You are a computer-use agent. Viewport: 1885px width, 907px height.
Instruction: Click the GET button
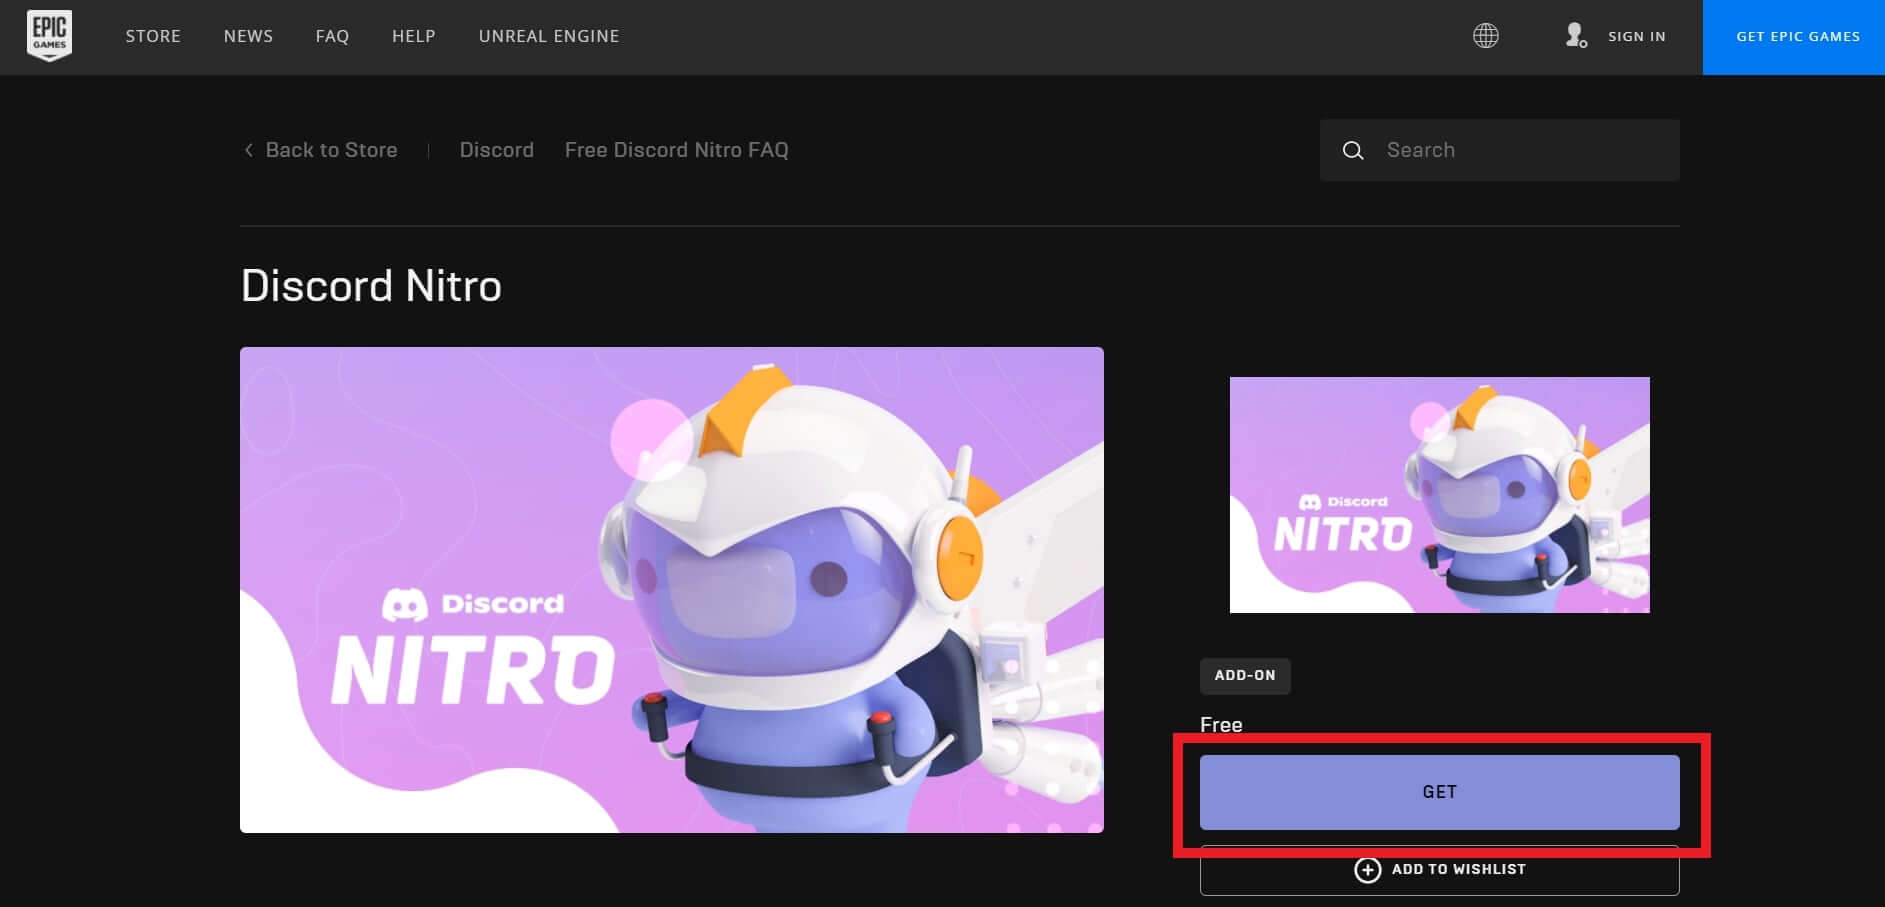point(1439,792)
